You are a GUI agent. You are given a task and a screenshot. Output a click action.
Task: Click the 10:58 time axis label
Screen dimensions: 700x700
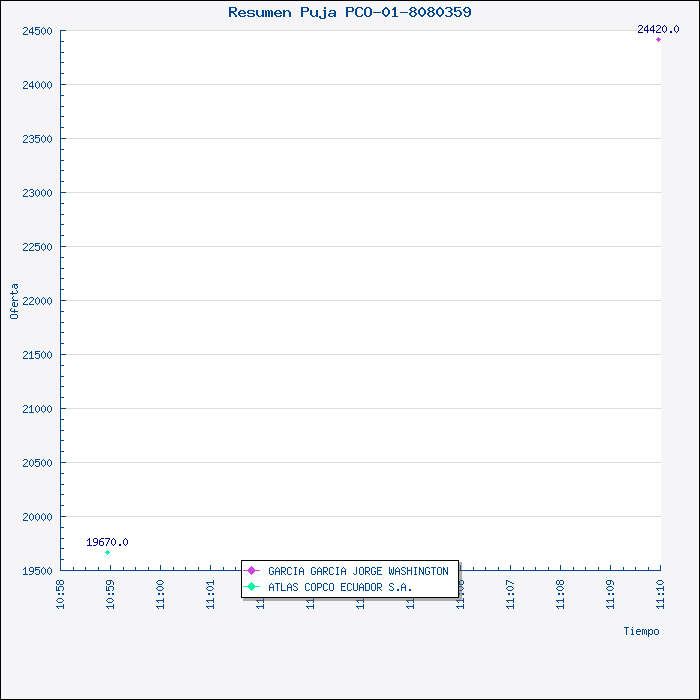[x=60, y=592]
